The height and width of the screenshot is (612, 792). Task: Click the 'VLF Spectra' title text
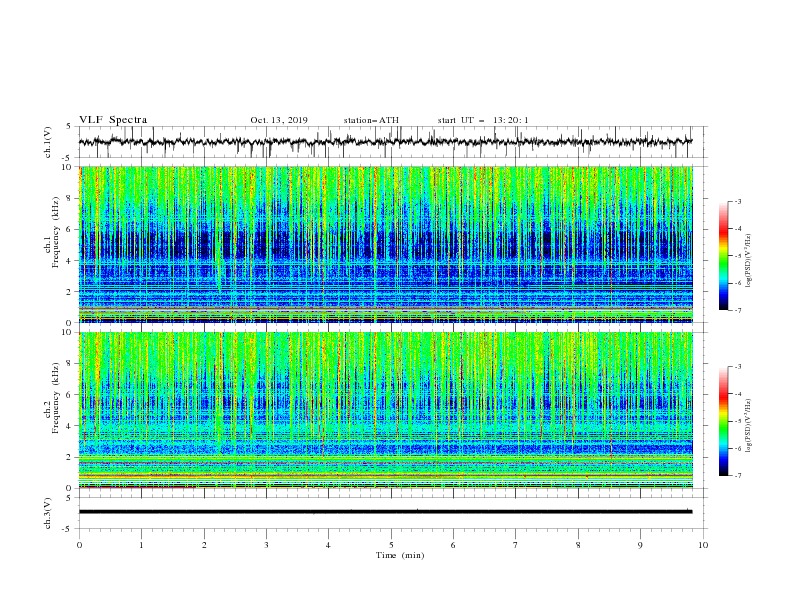click(113, 120)
